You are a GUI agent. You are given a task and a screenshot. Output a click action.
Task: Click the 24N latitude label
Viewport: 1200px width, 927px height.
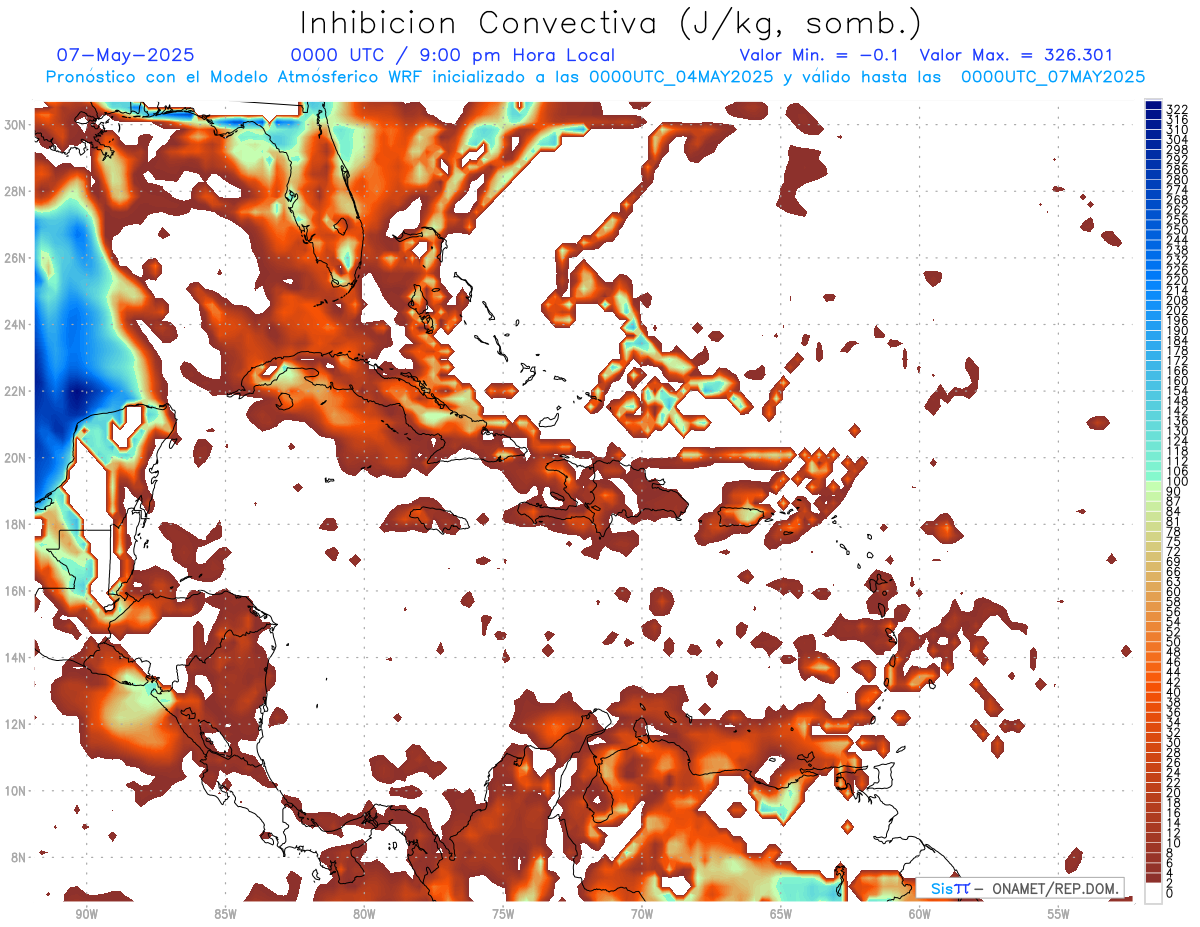pos(16,325)
